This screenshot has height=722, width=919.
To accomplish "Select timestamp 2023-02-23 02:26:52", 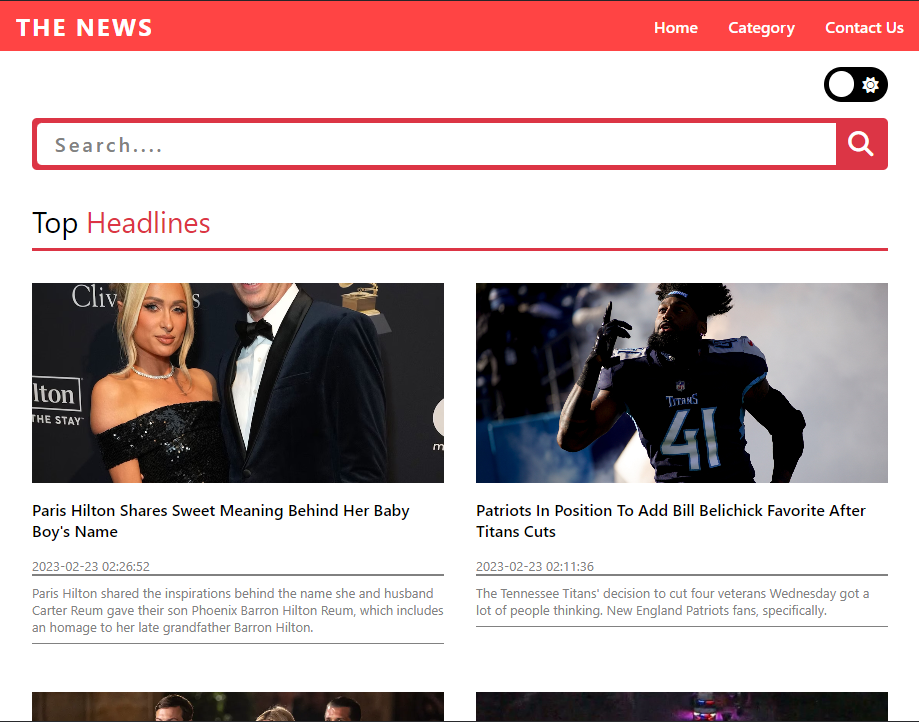I will (91, 566).
